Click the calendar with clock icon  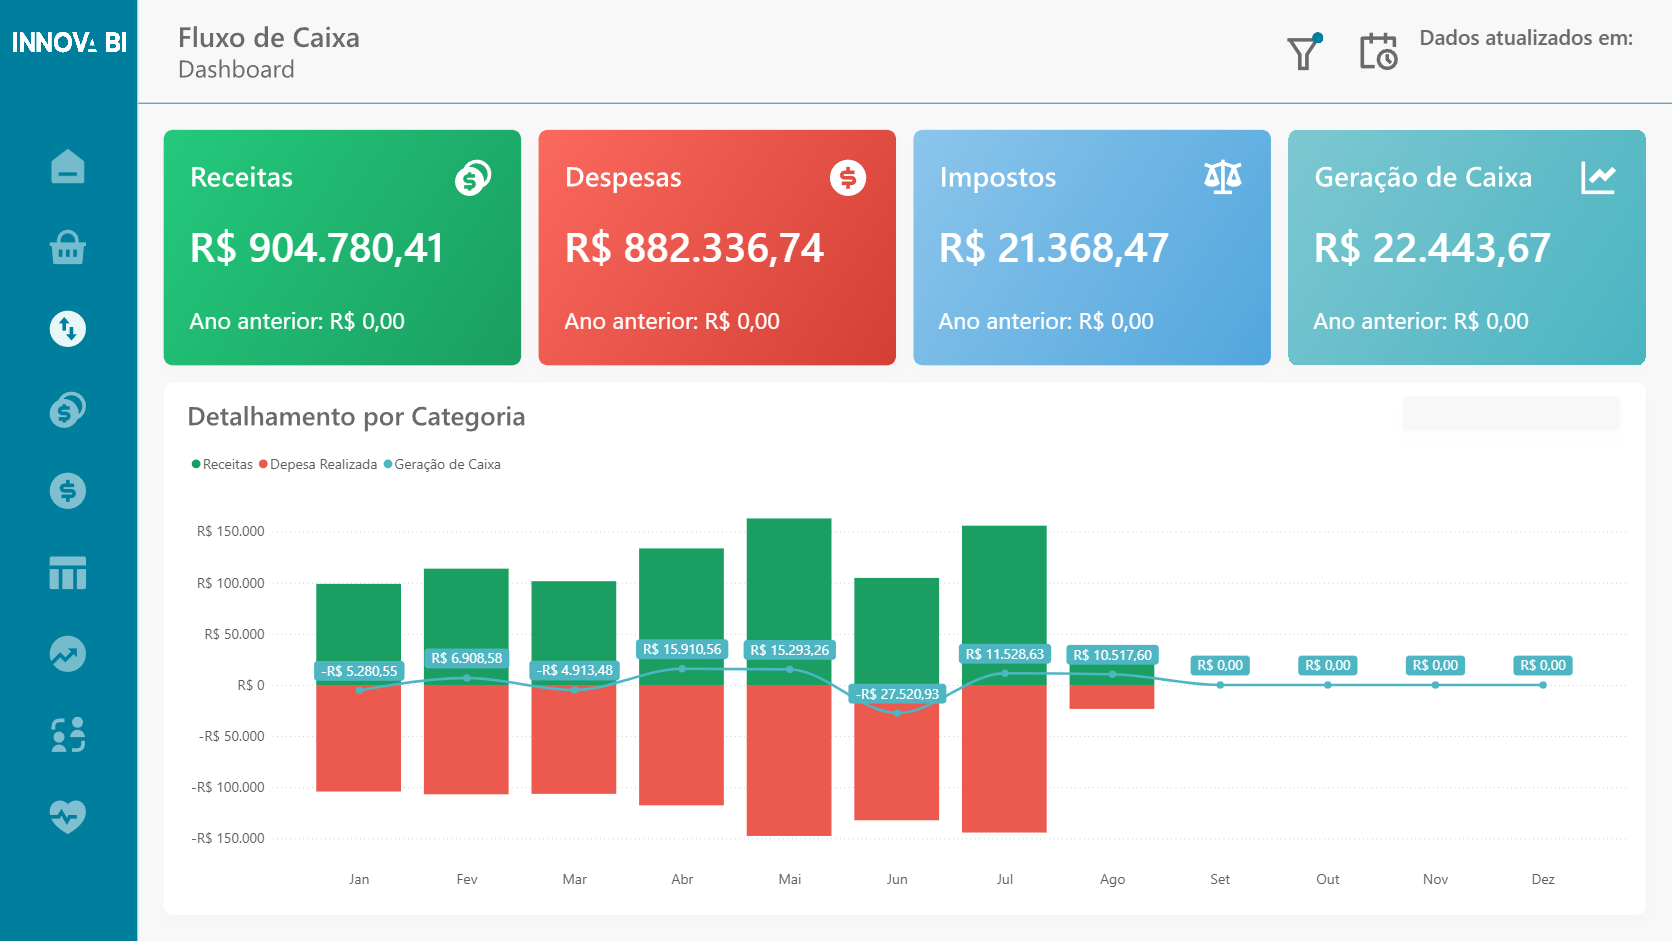[1379, 52]
